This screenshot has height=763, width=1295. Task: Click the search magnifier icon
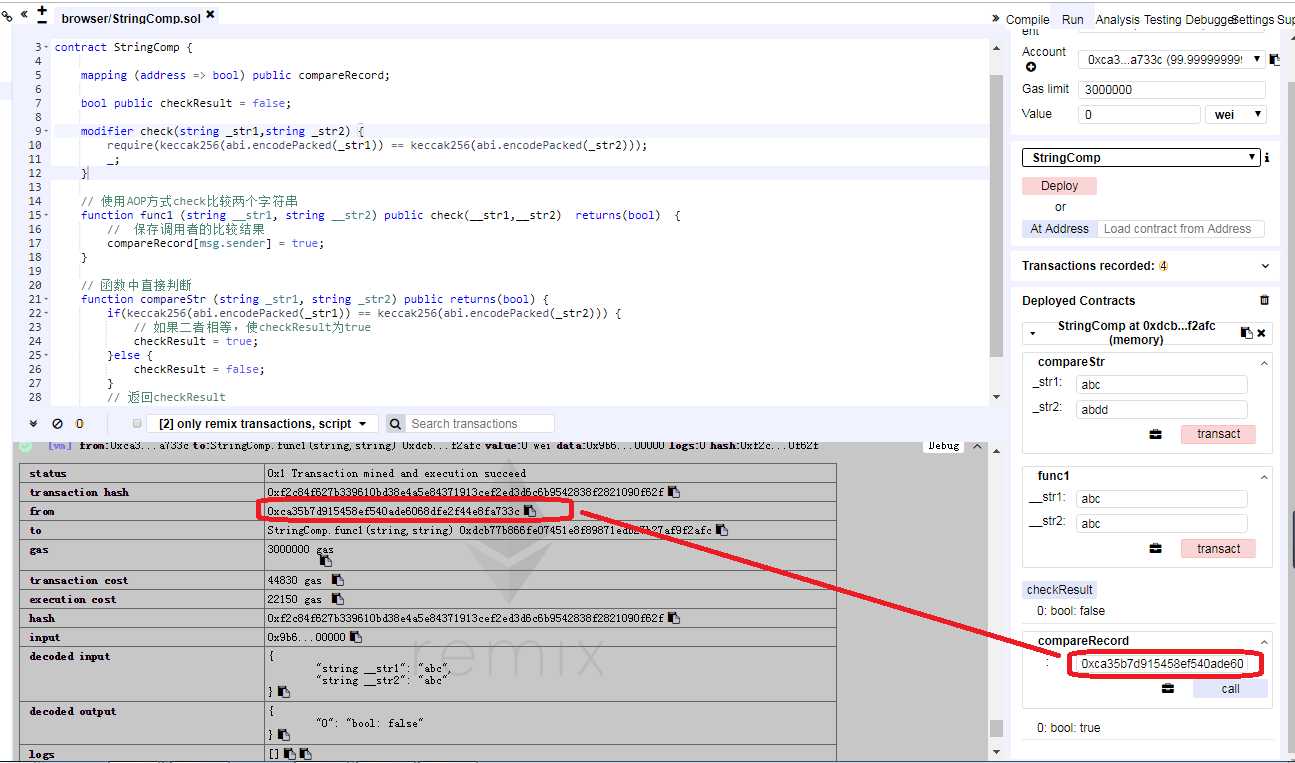[x=395, y=424]
